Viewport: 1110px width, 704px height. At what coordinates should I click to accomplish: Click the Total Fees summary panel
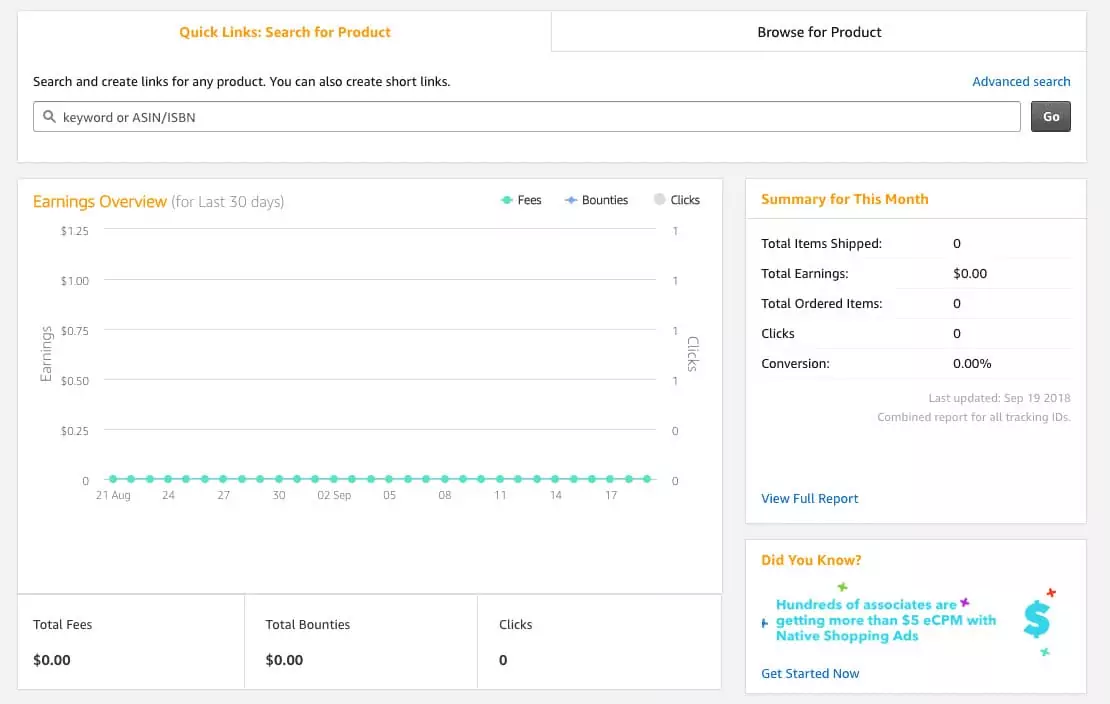[130, 641]
